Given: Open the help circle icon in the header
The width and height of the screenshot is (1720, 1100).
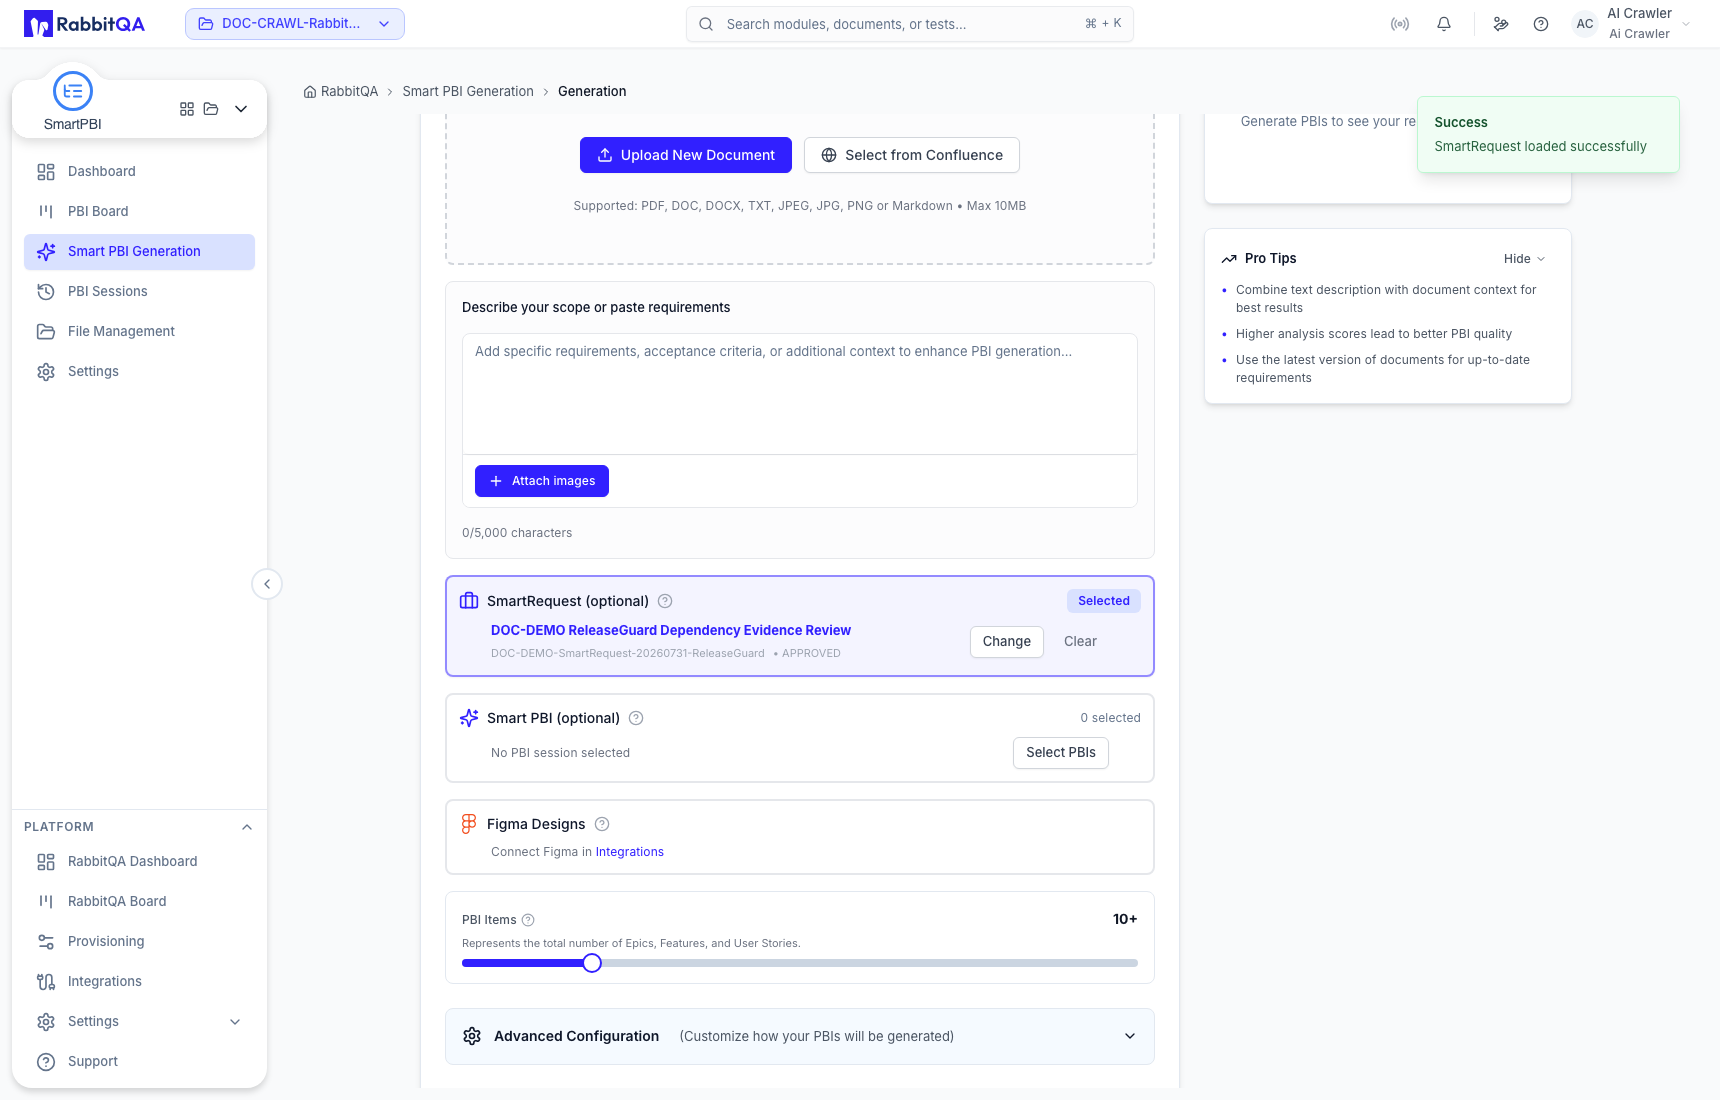Looking at the screenshot, I should pos(1541,24).
